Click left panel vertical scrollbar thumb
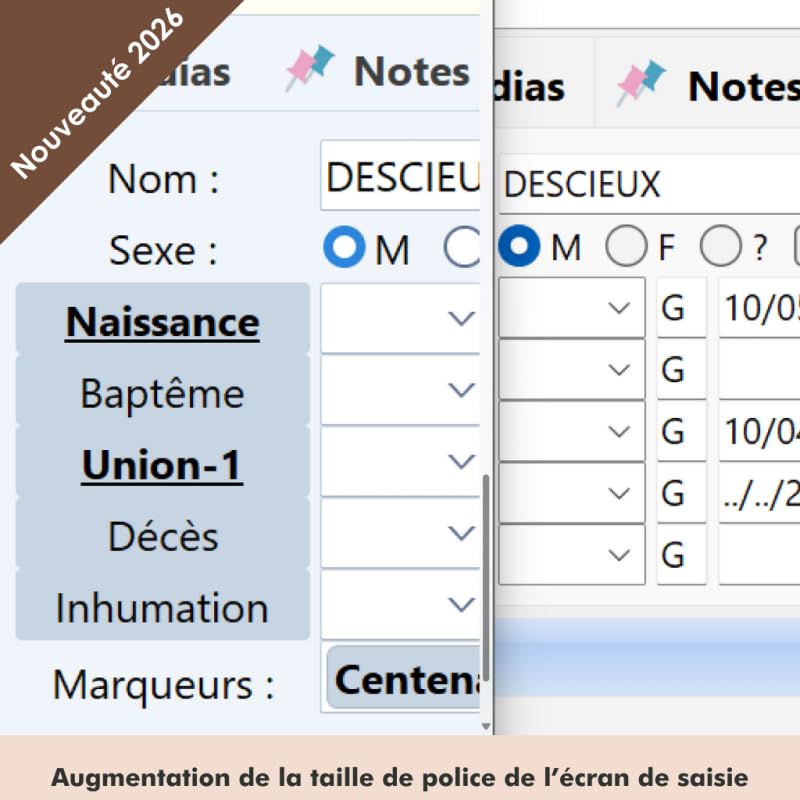 [486, 578]
